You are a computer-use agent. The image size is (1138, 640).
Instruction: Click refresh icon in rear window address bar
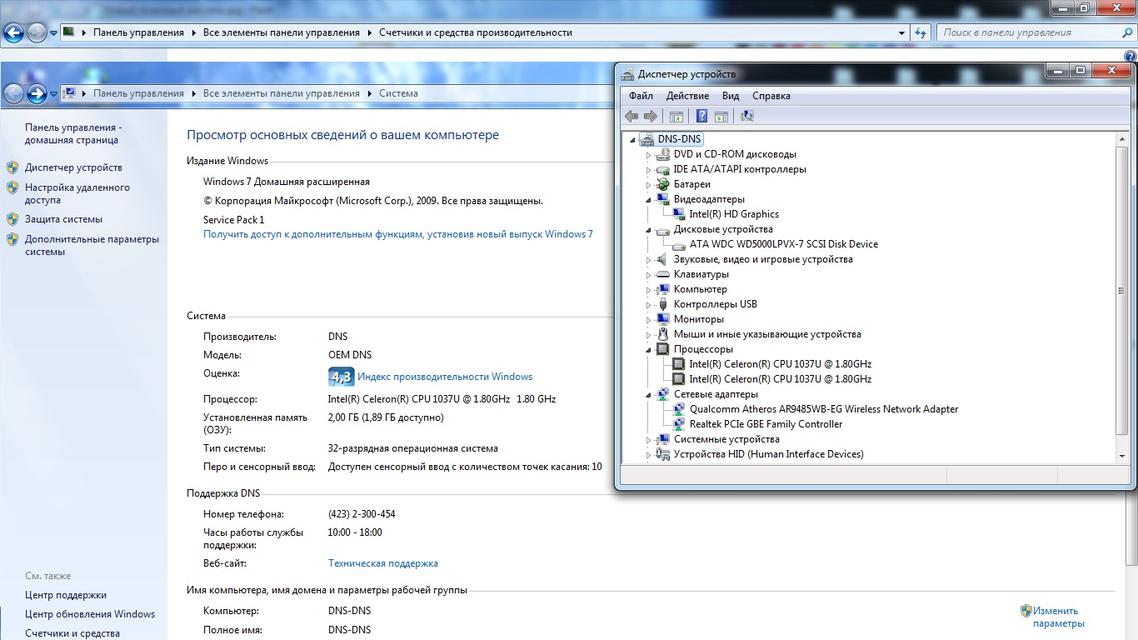(x=920, y=33)
